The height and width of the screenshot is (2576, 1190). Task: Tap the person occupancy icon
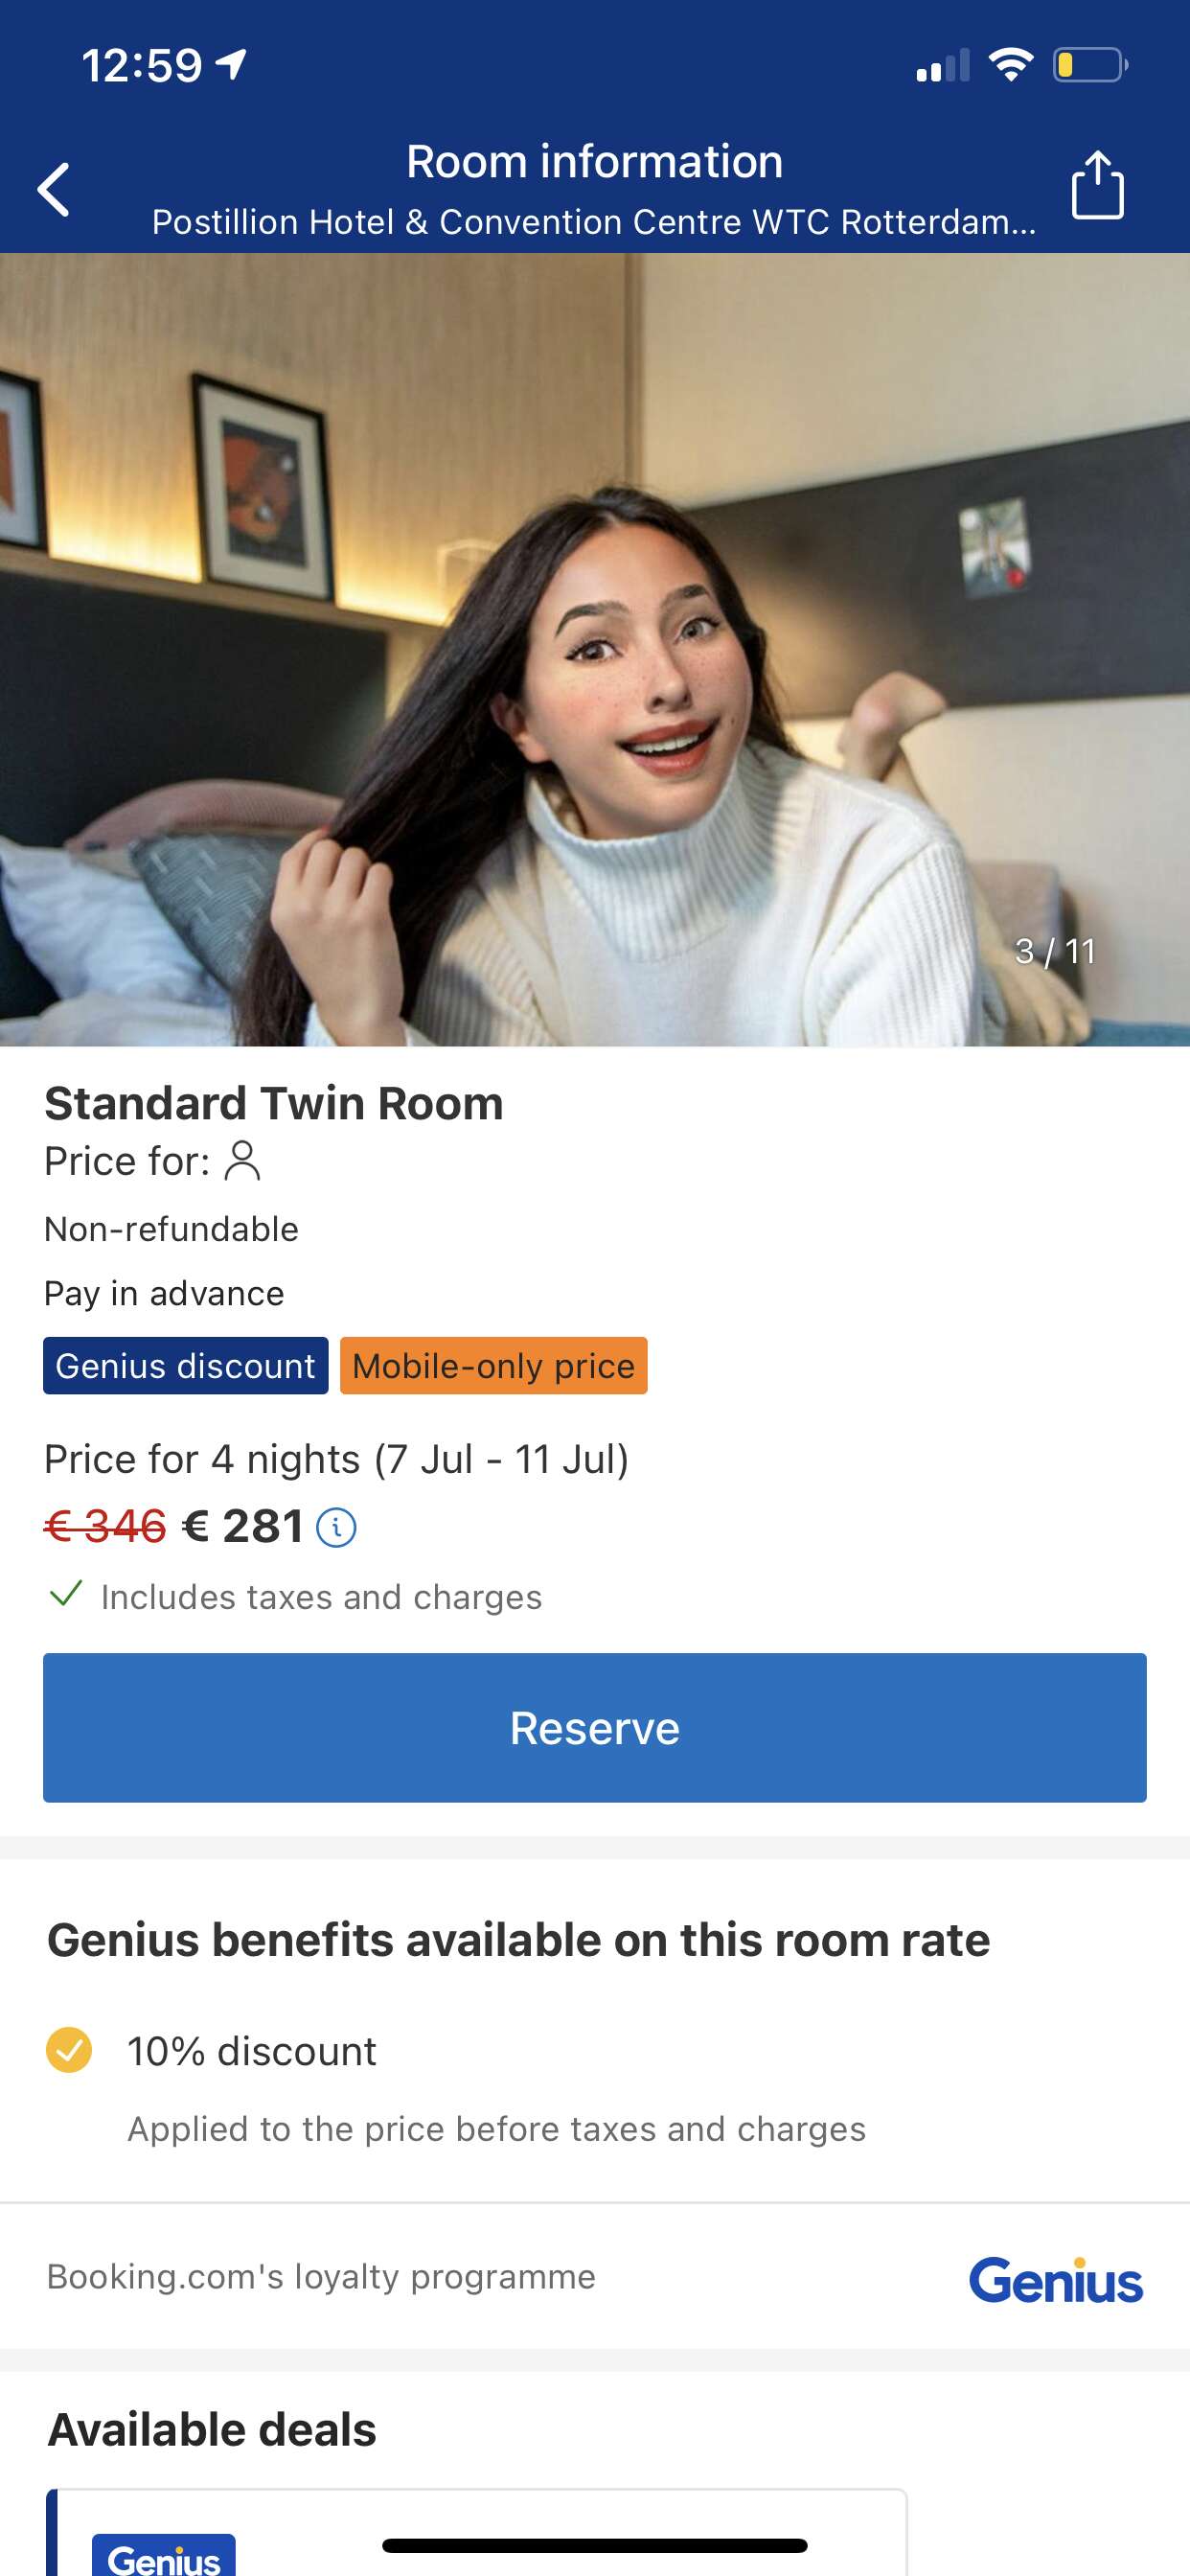coord(242,1161)
